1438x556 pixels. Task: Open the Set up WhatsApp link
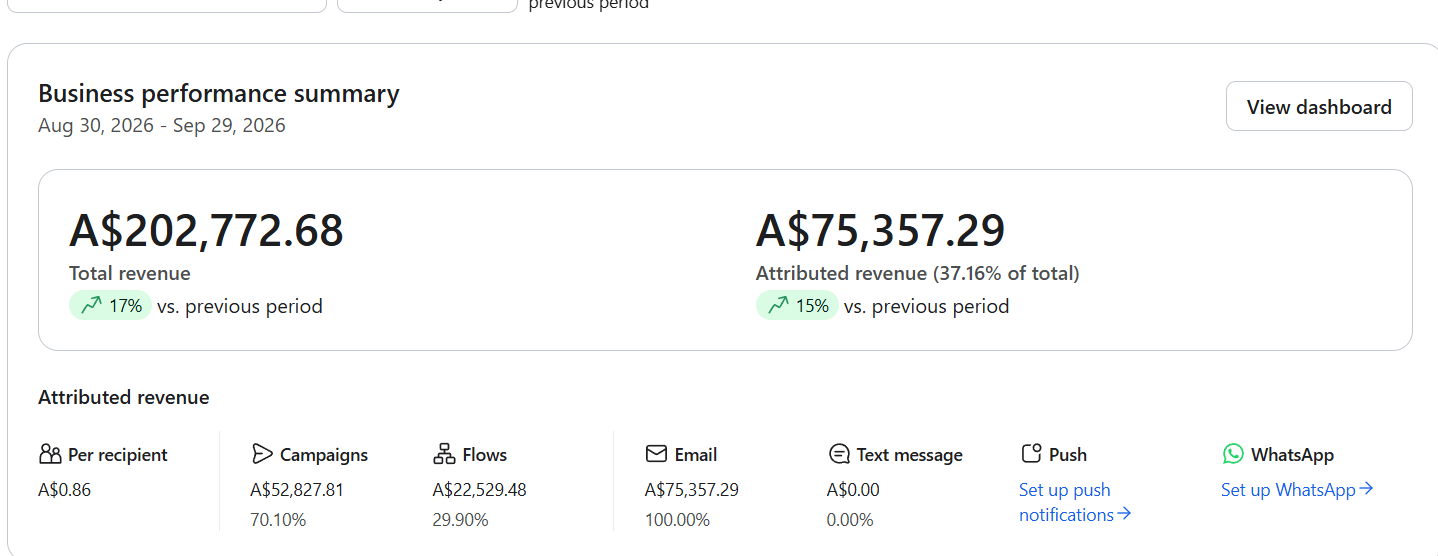(1297, 489)
